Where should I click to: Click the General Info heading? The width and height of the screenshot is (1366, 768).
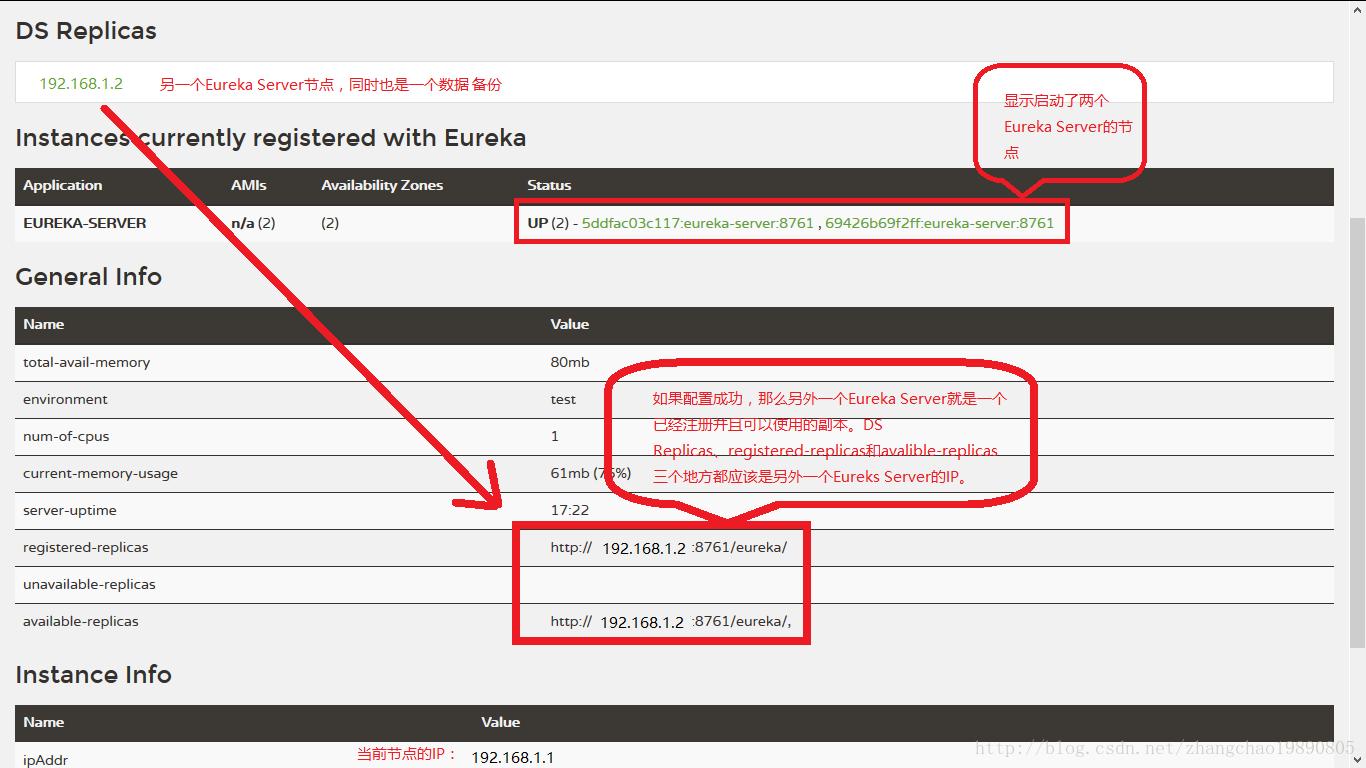(89, 277)
